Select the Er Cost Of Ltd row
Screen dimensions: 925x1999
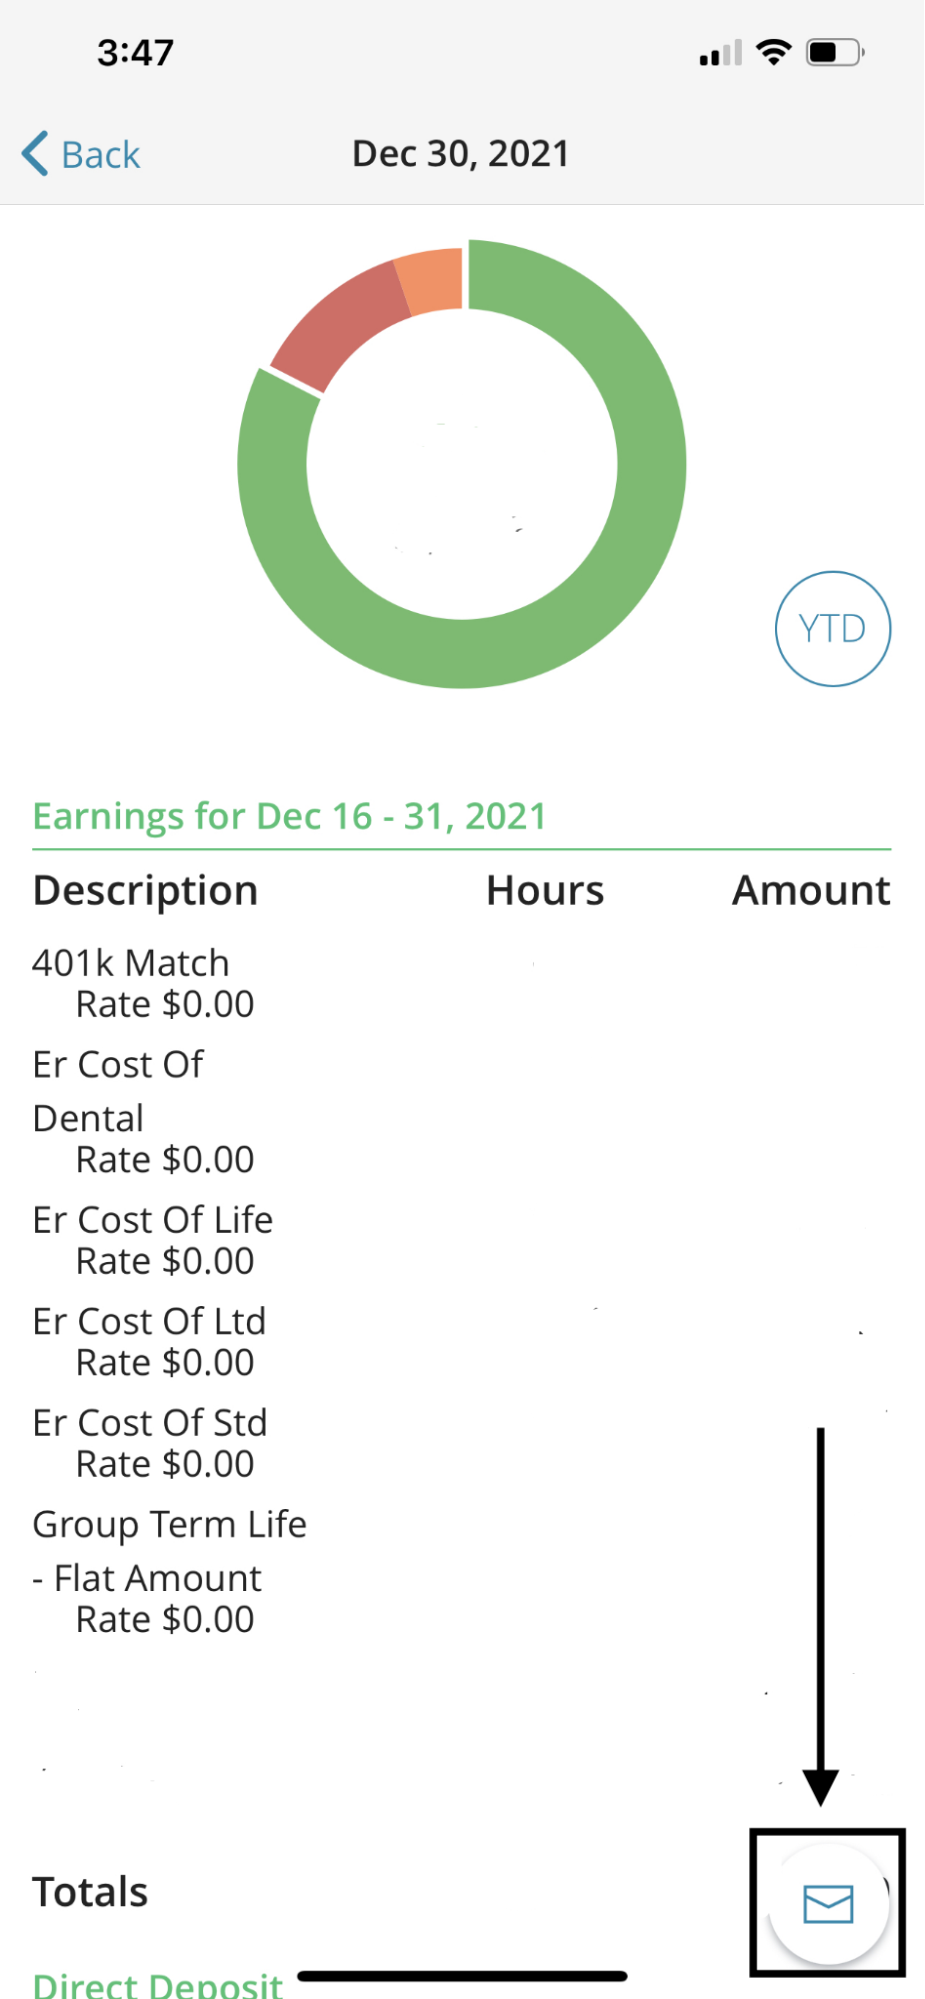(461, 1342)
